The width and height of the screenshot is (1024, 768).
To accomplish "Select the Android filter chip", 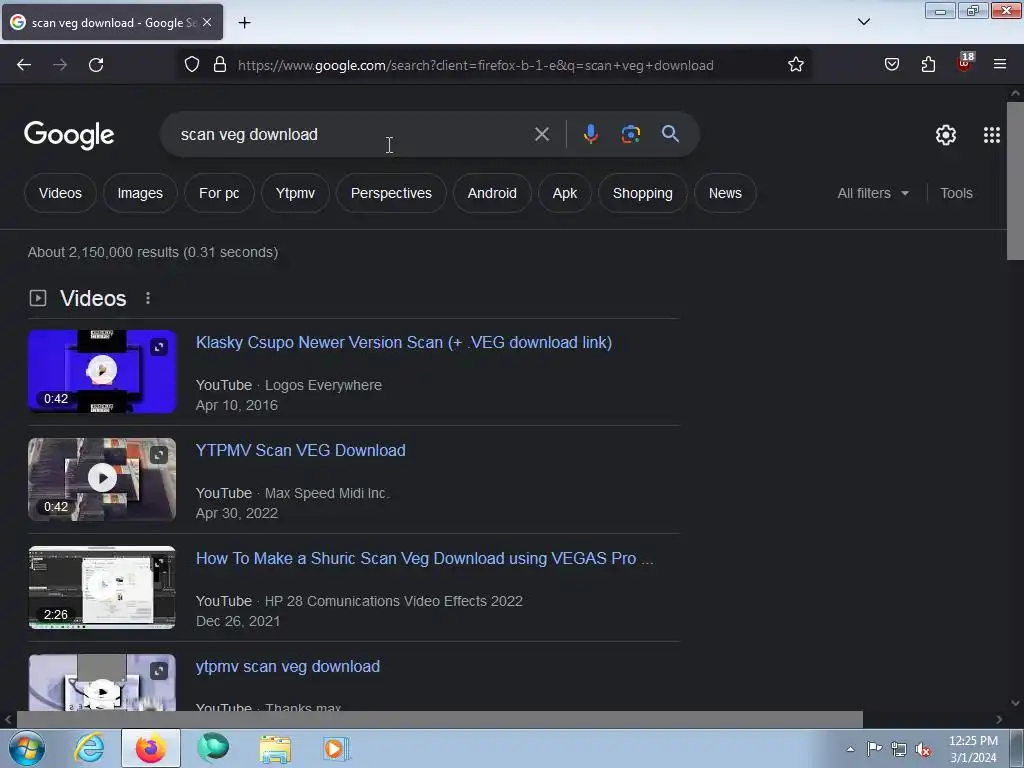I will [492, 193].
